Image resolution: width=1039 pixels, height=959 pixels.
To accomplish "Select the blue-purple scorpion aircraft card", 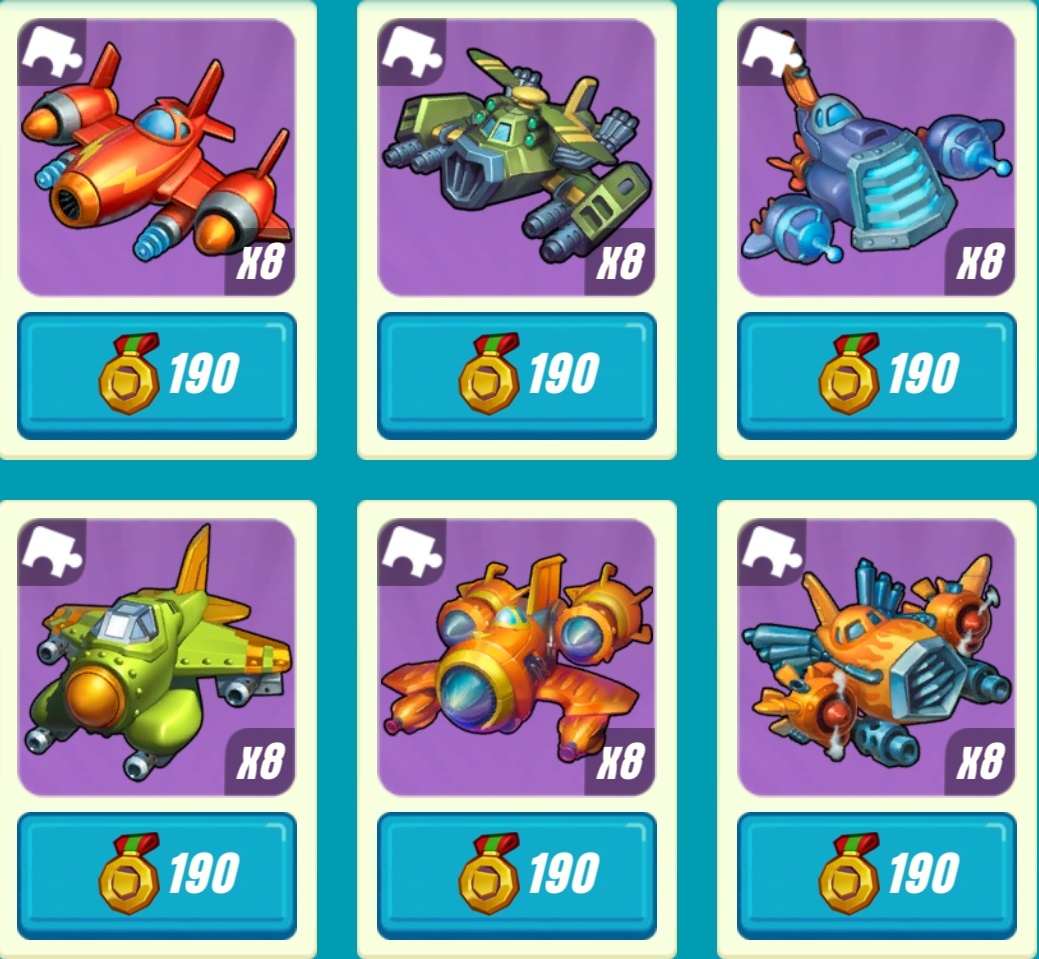I will pyautogui.click(x=876, y=158).
